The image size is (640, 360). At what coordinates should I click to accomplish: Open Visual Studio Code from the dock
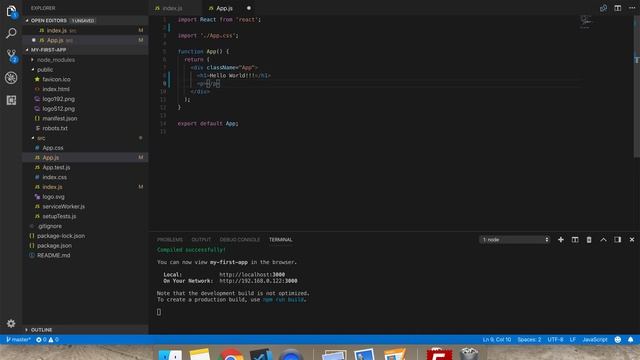[260, 354]
